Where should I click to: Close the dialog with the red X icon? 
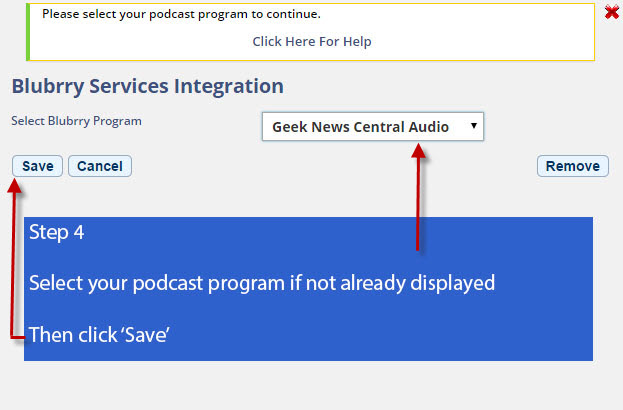click(x=611, y=13)
